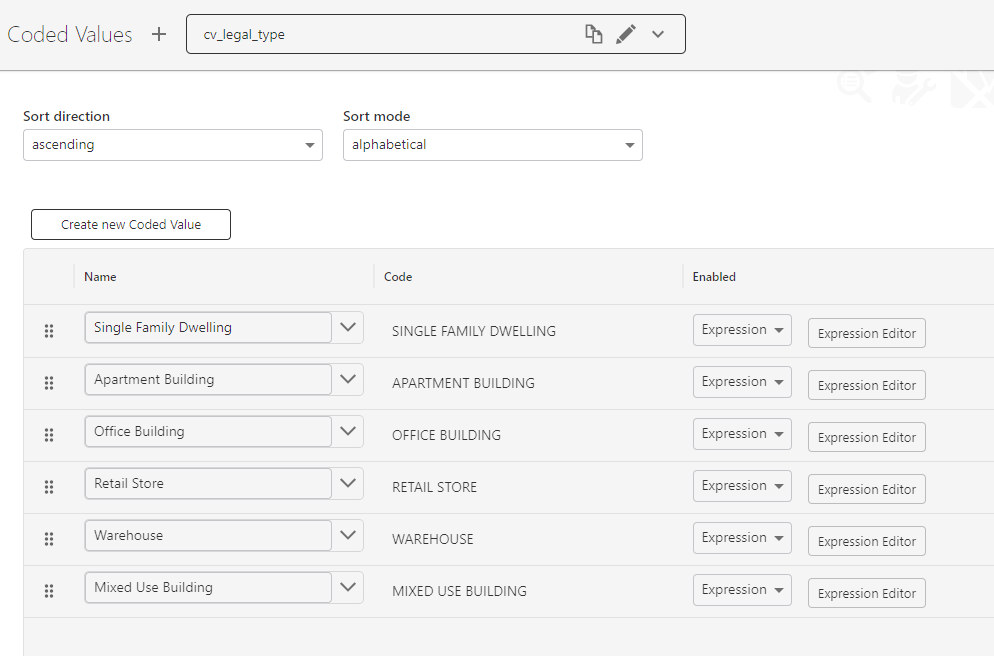Image resolution: width=994 pixels, height=656 pixels.
Task: Open Expression Editor for Mixed Use Building
Action: (867, 593)
